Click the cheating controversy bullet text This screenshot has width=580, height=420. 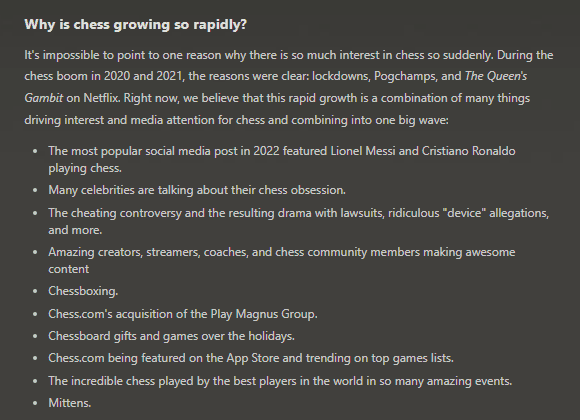pos(299,221)
